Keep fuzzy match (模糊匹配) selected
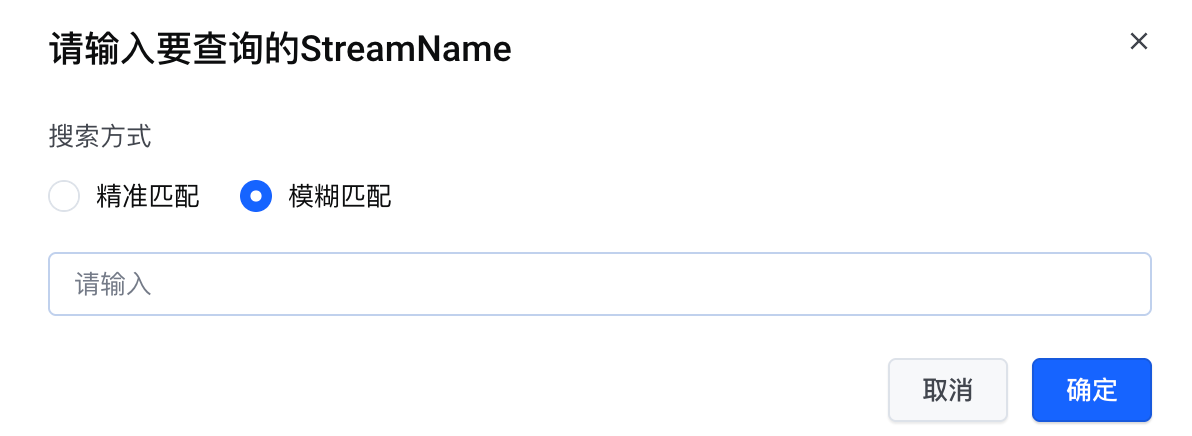The height and width of the screenshot is (436, 1192). [256, 197]
